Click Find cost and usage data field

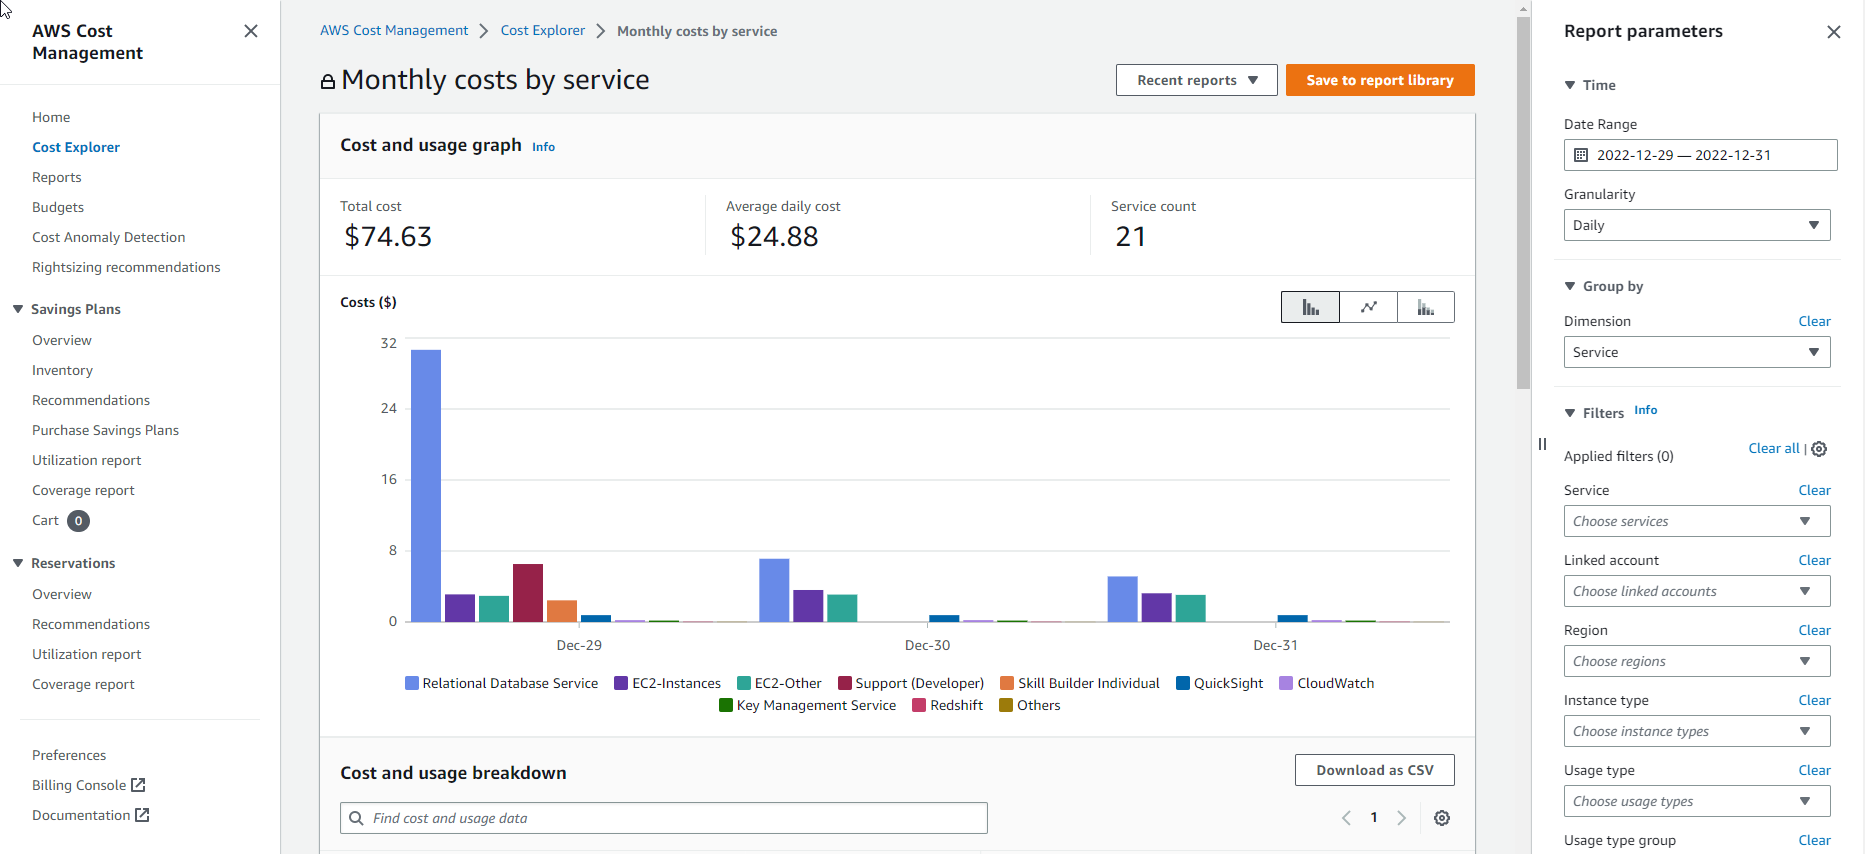(x=664, y=818)
